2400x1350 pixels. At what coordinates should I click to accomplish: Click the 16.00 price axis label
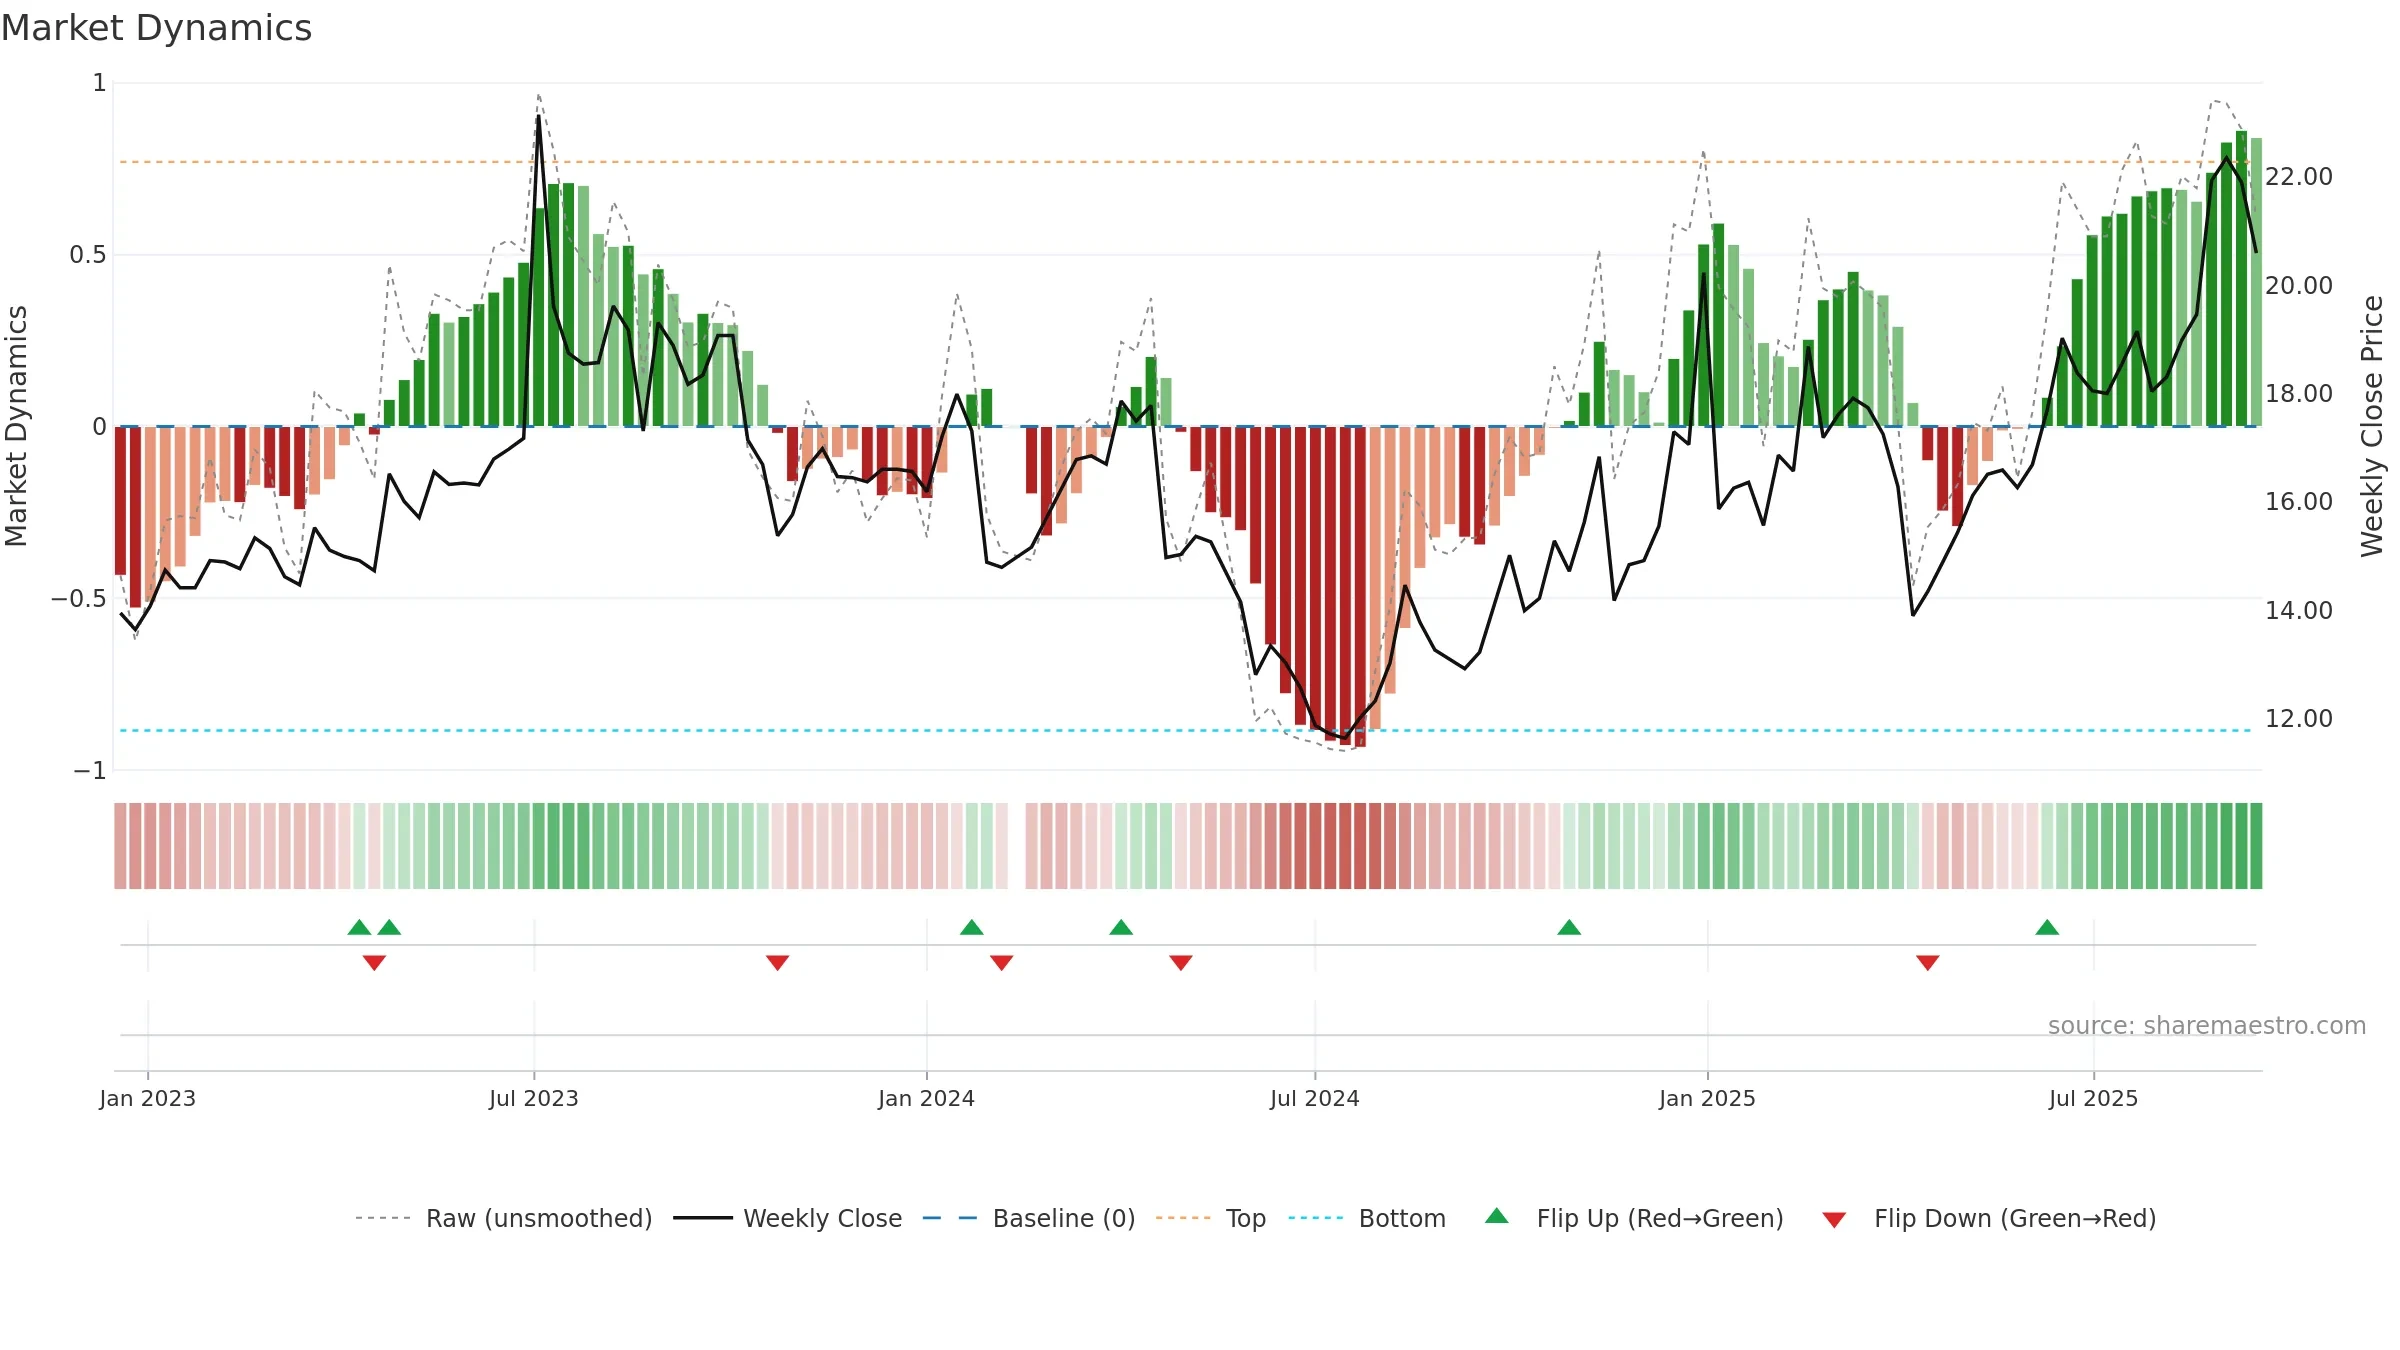(2299, 502)
